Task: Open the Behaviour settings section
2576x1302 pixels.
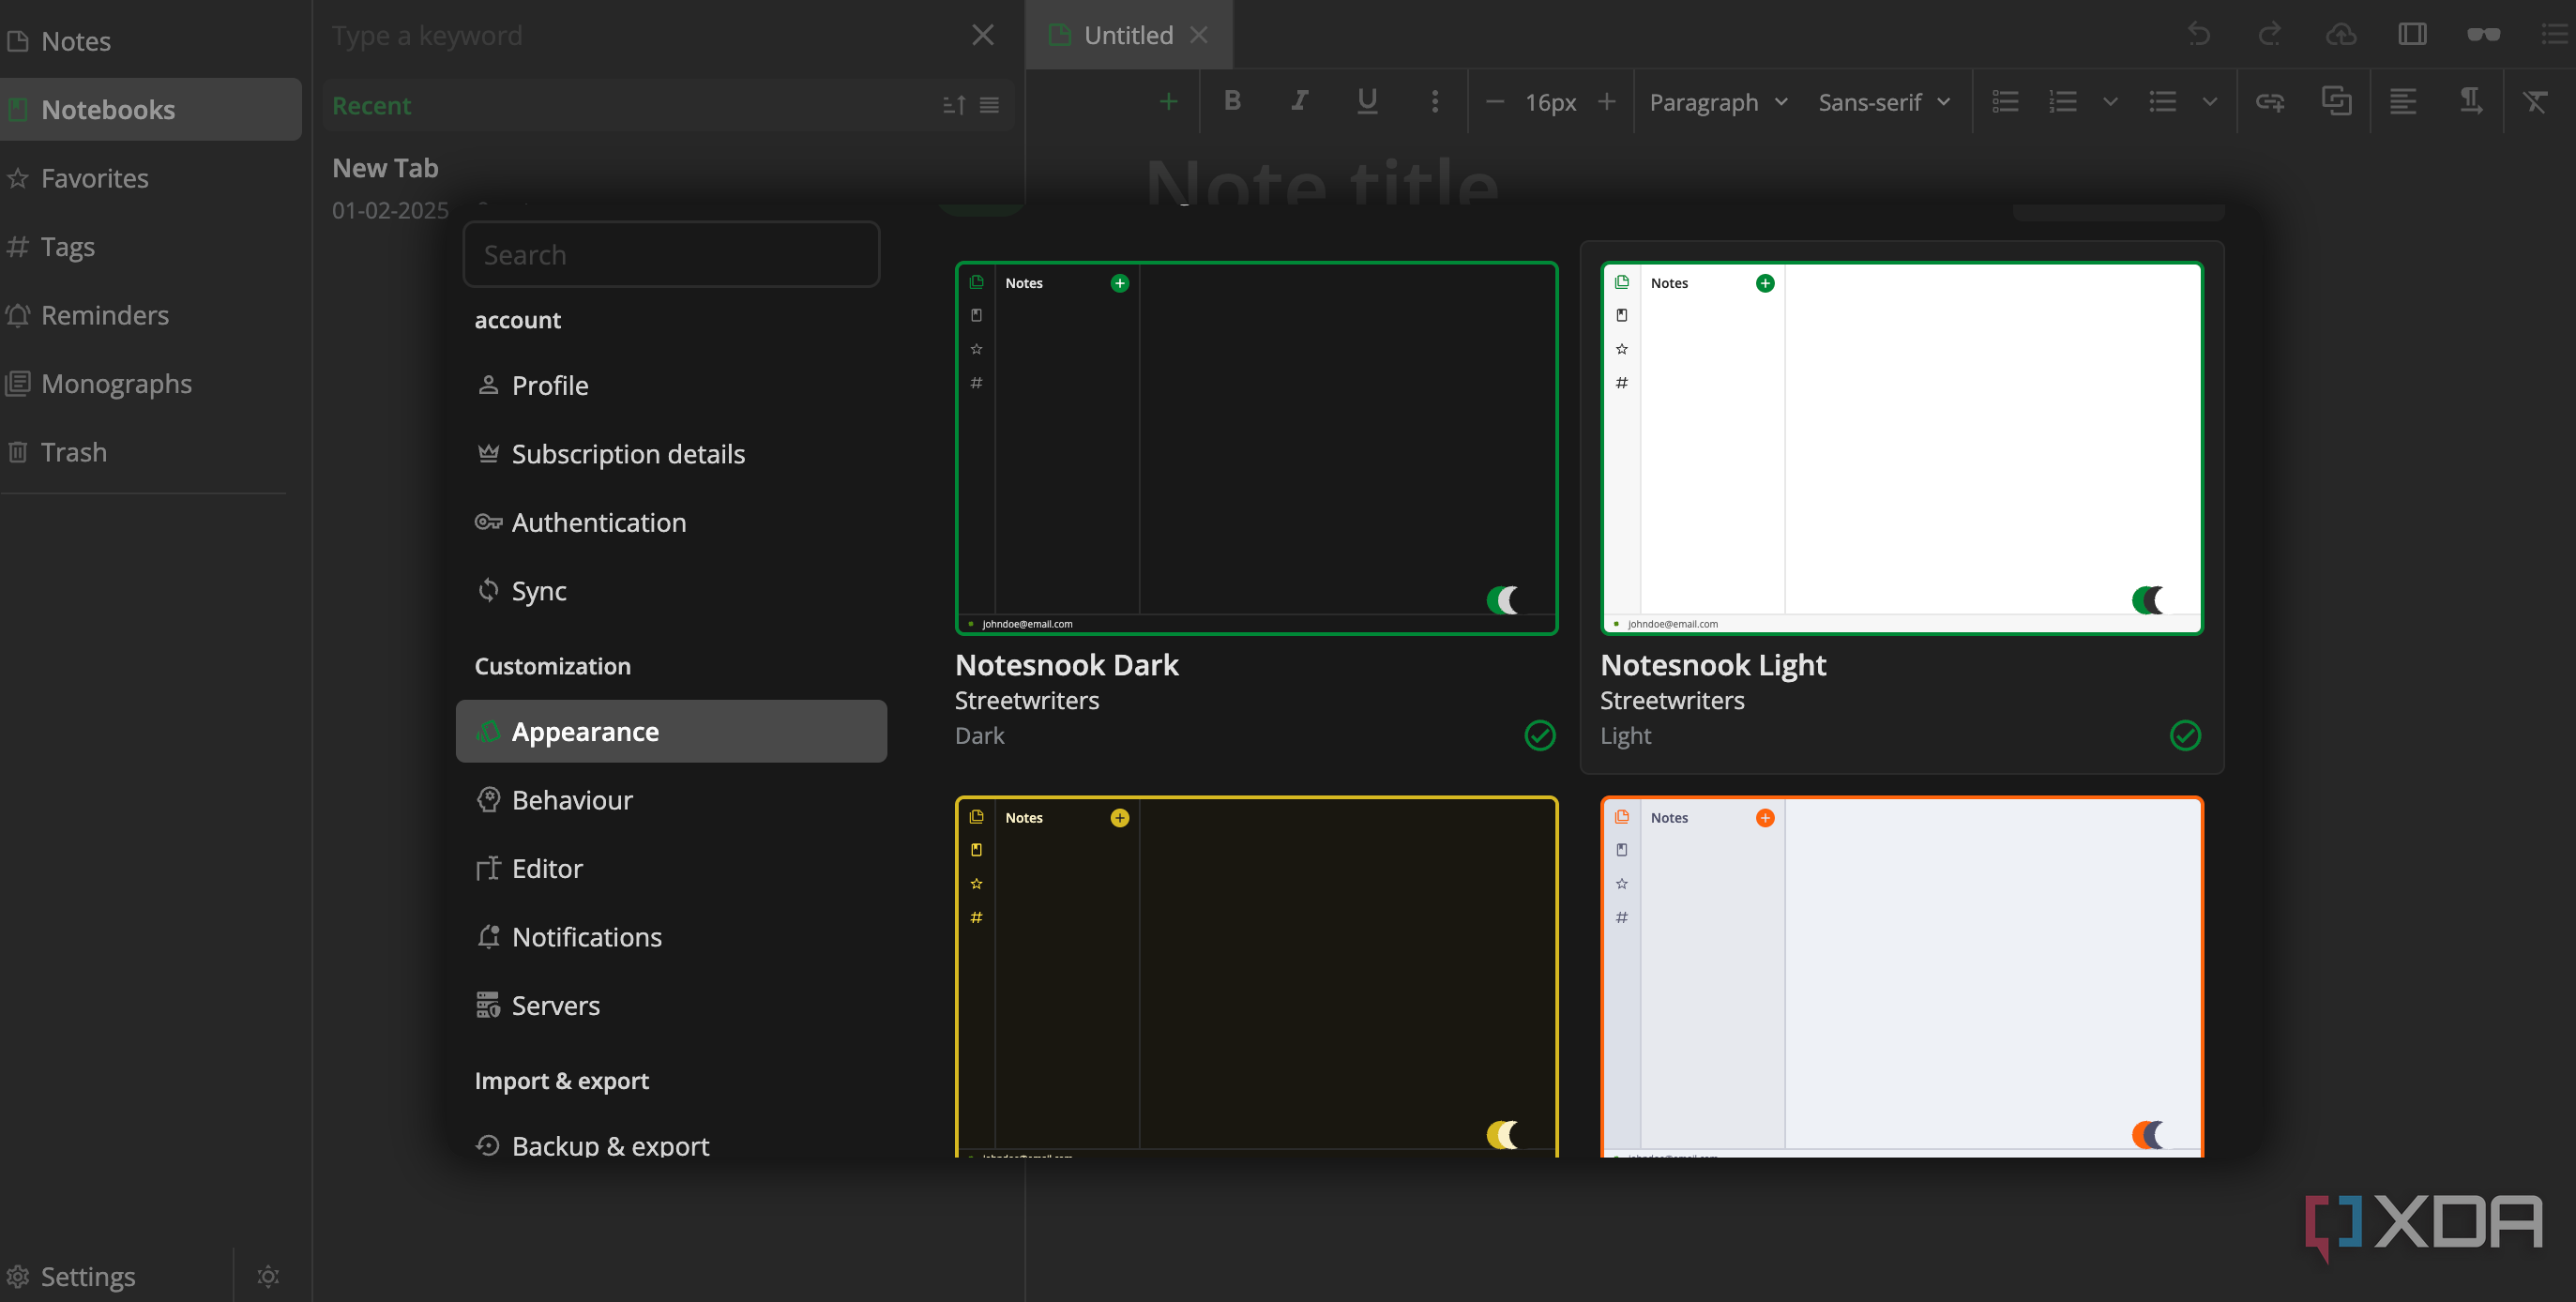Action: click(671, 799)
